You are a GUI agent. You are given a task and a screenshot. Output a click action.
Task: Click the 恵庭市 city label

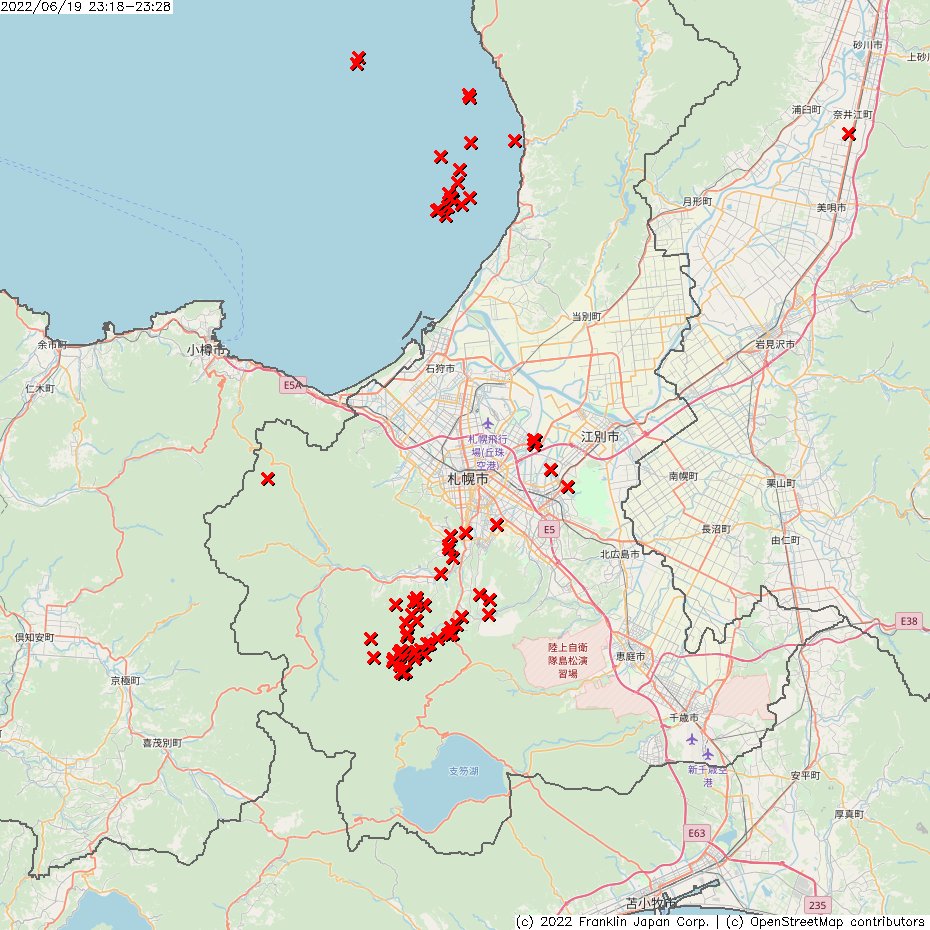(630, 656)
